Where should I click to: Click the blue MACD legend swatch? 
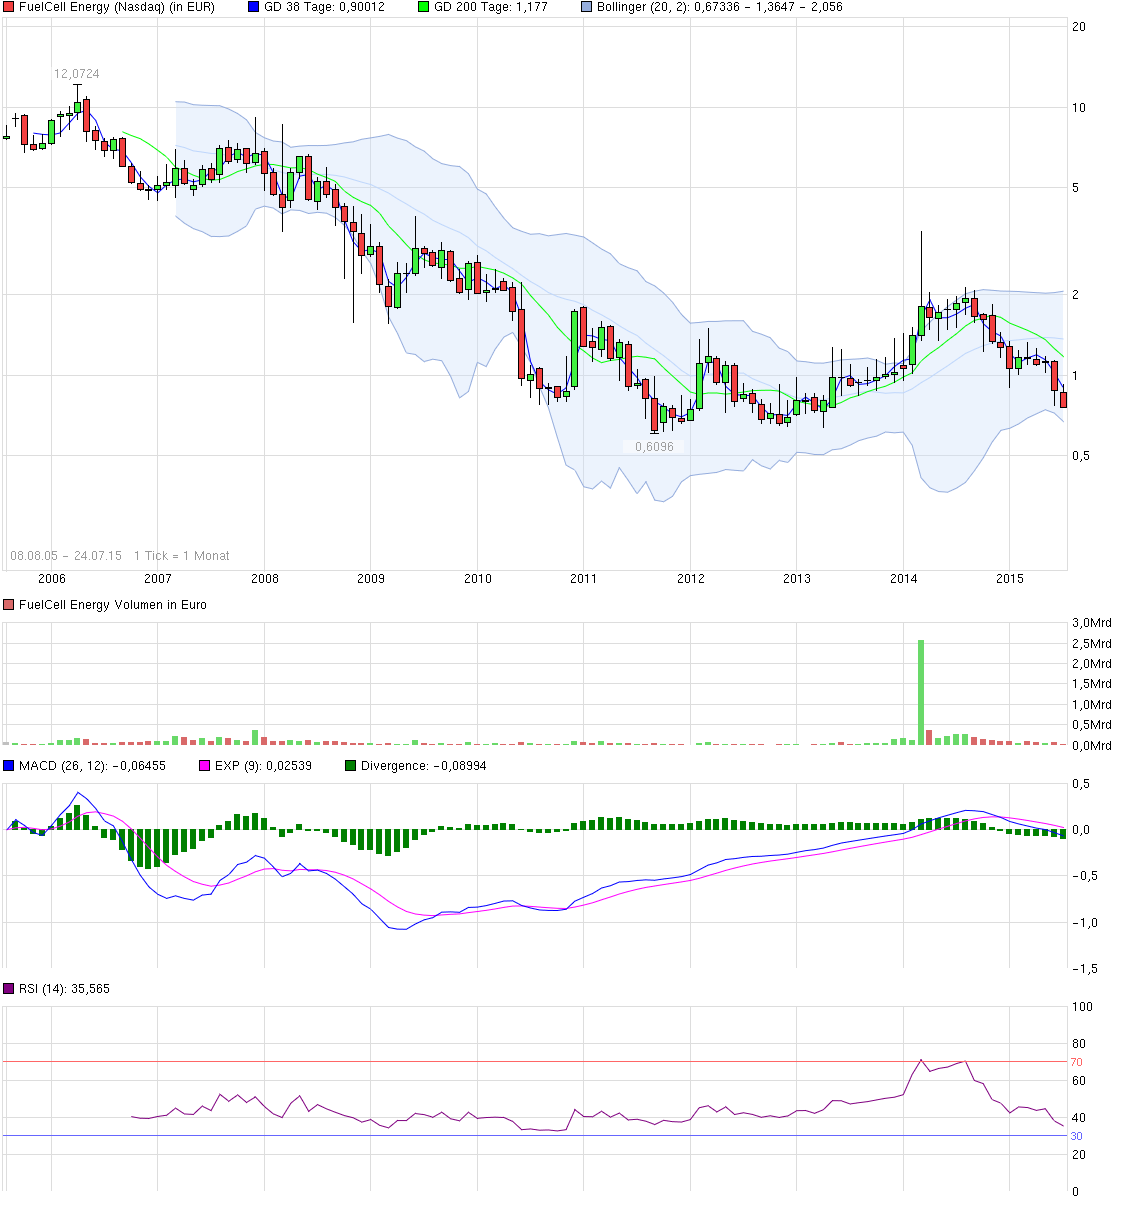click(9, 766)
